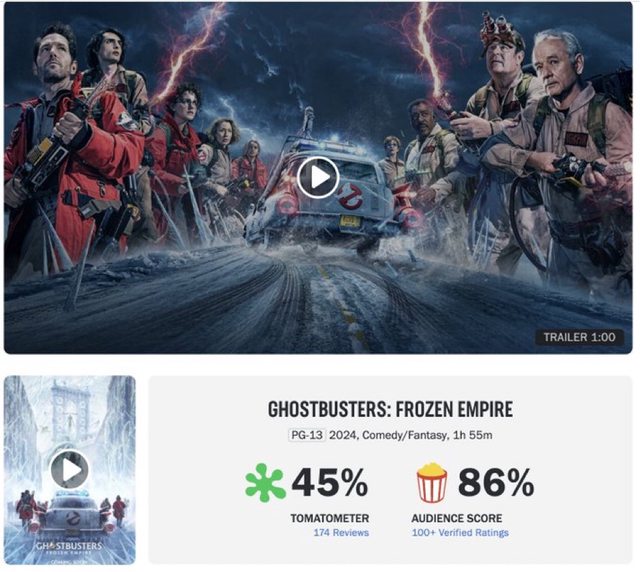This screenshot has width=640, height=572.
Task: Click the 45% Tomatometer score
Action: [330, 482]
